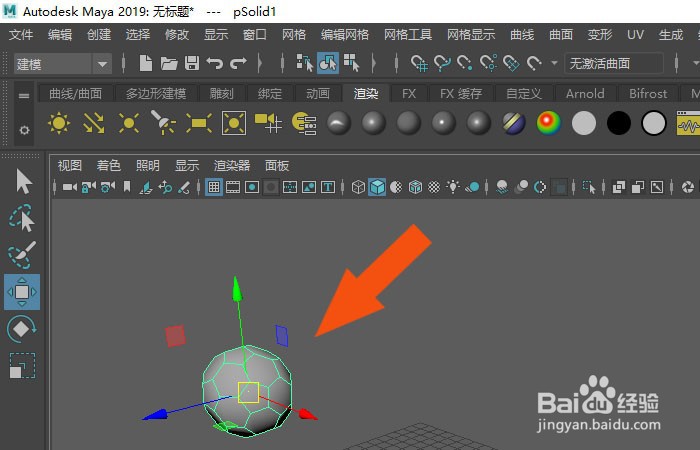Enable wireframe display in viewport

358,187
